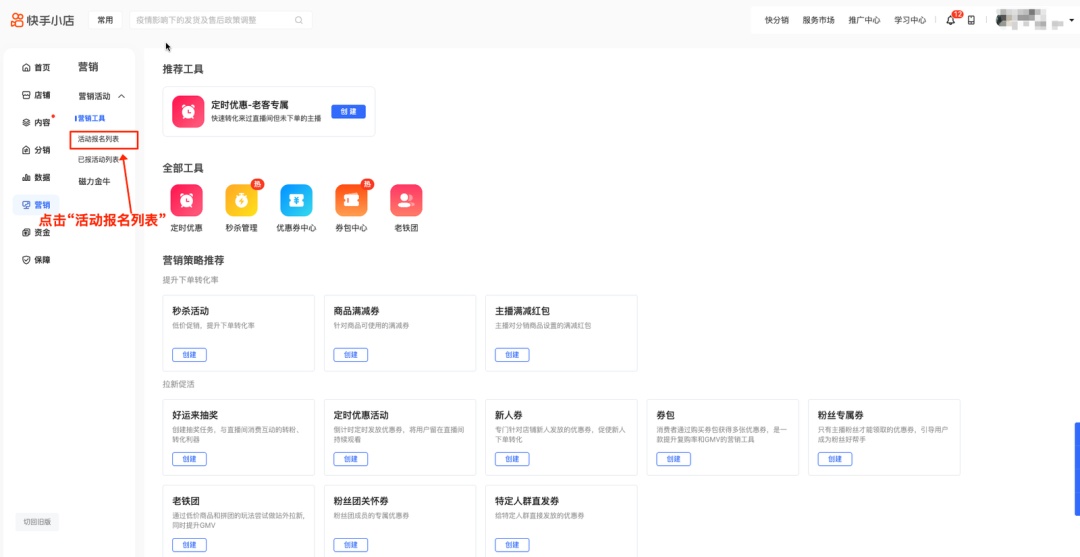This screenshot has height=557, width=1080.
Task: Click the top search input field
Action: (x=210, y=20)
